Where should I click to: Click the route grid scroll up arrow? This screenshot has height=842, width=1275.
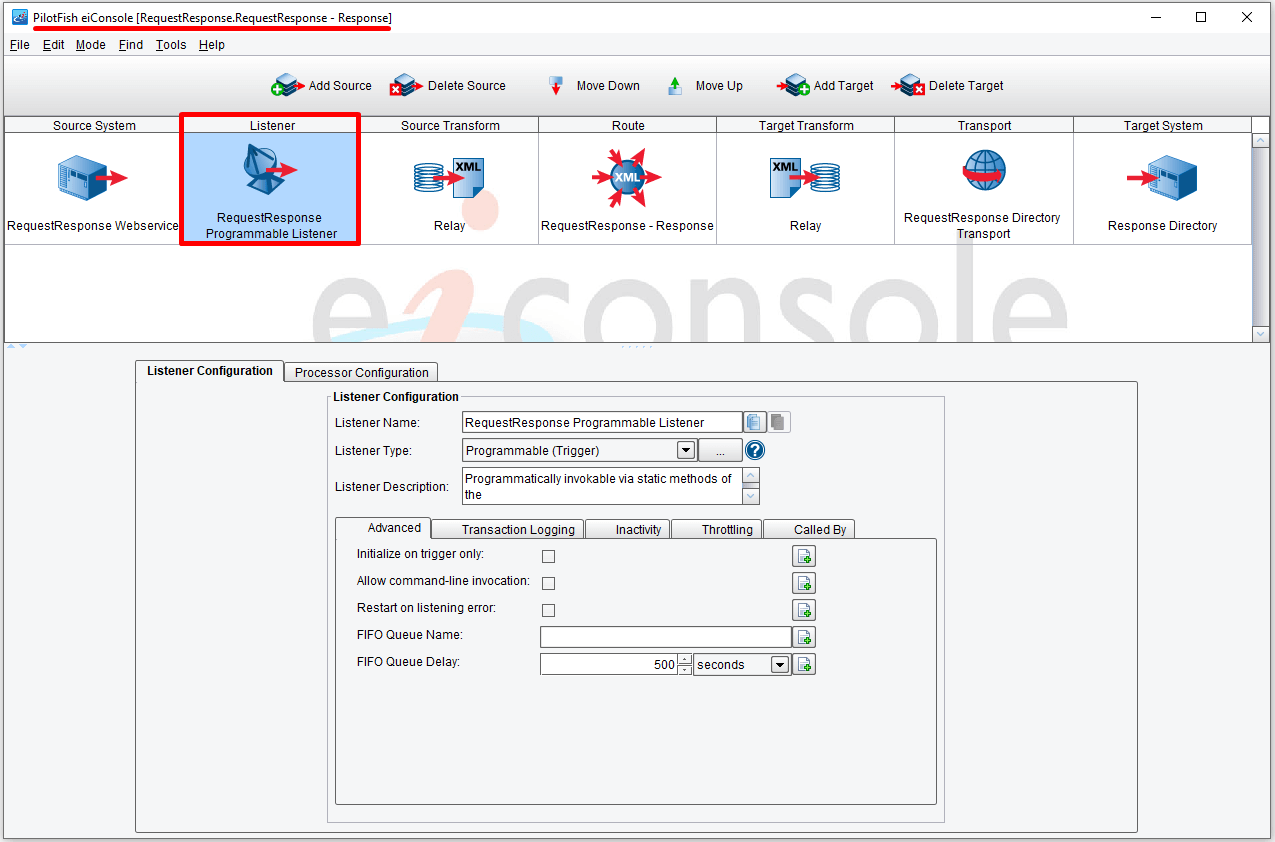[x=1260, y=141]
